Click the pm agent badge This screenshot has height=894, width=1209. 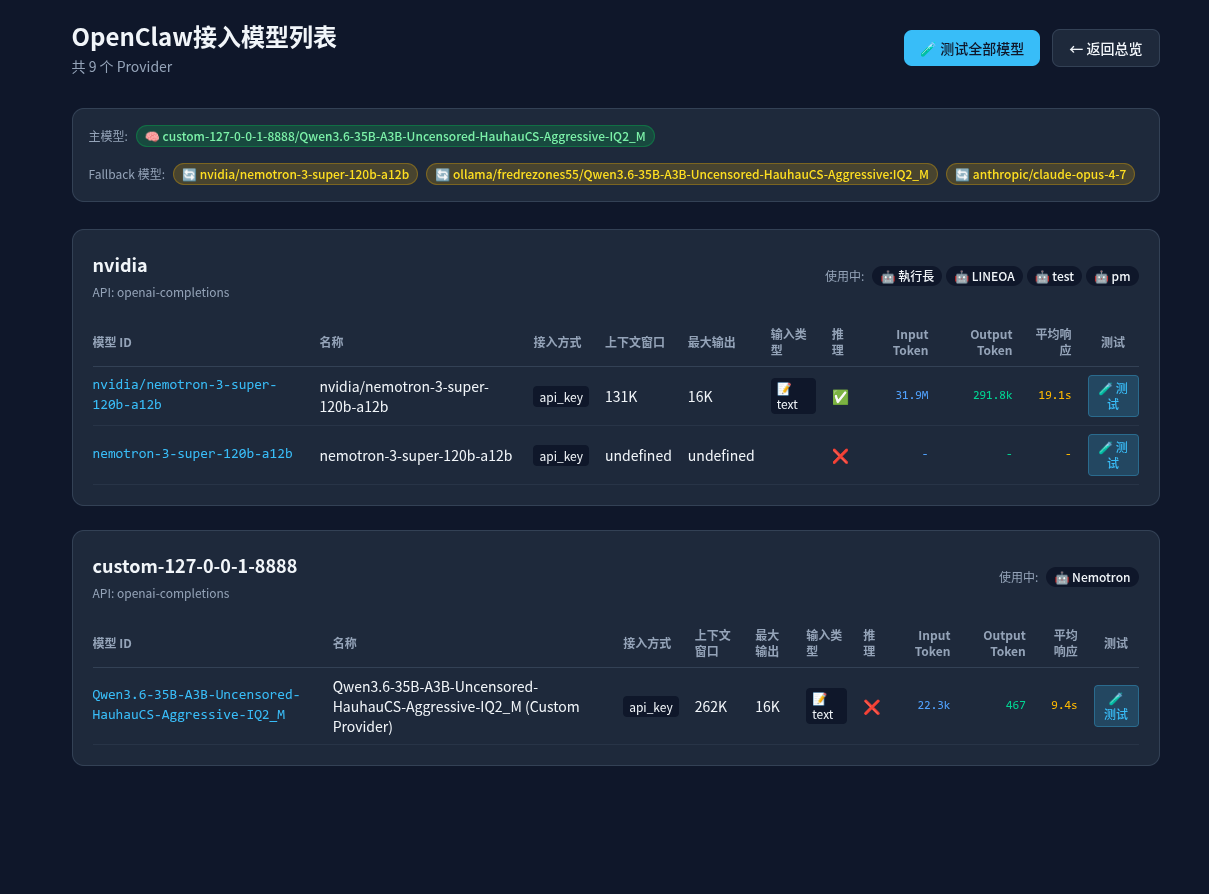point(1112,276)
